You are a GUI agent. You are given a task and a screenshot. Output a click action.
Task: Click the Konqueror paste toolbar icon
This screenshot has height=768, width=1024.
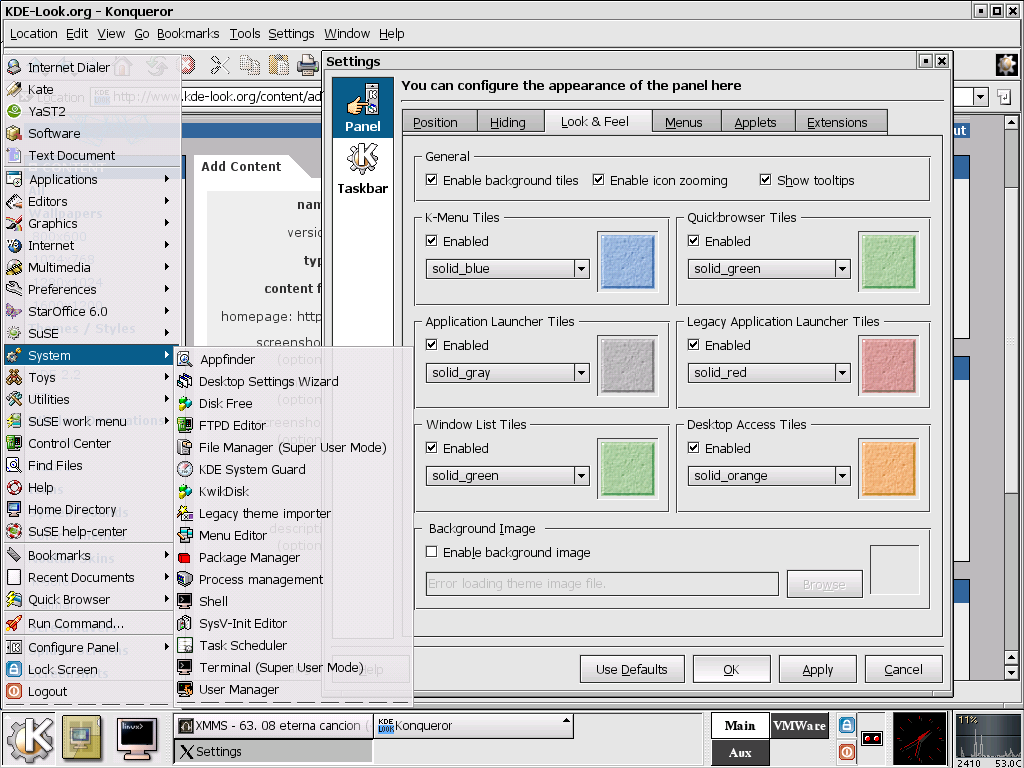pyautogui.click(x=279, y=65)
